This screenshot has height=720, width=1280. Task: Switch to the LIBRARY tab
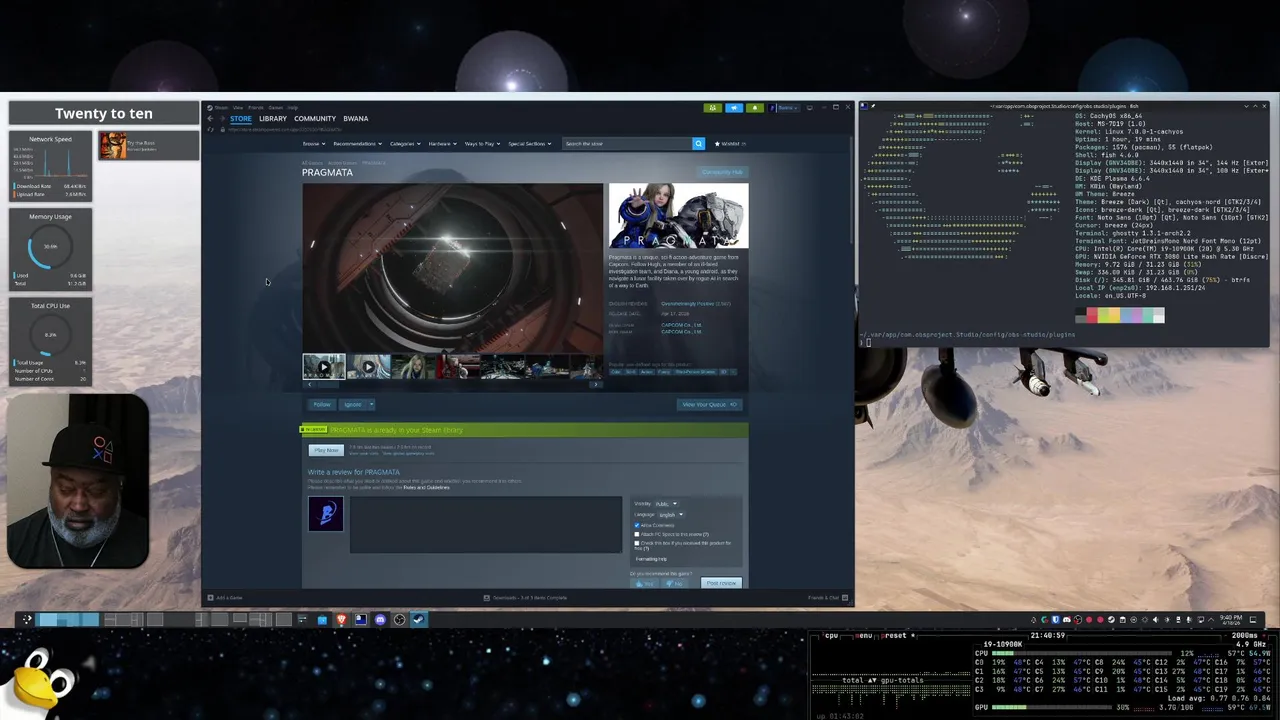click(x=273, y=119)
